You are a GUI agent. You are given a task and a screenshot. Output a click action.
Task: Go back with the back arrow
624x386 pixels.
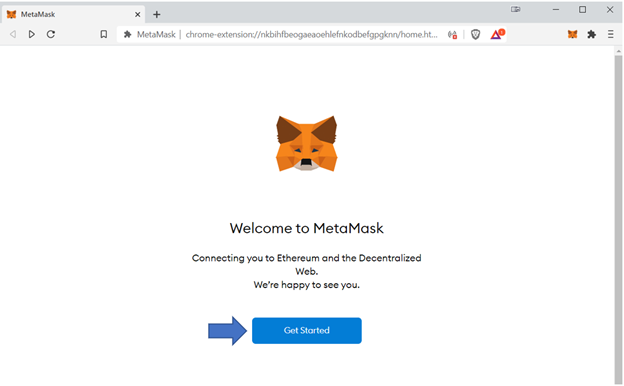click(13, 34)
